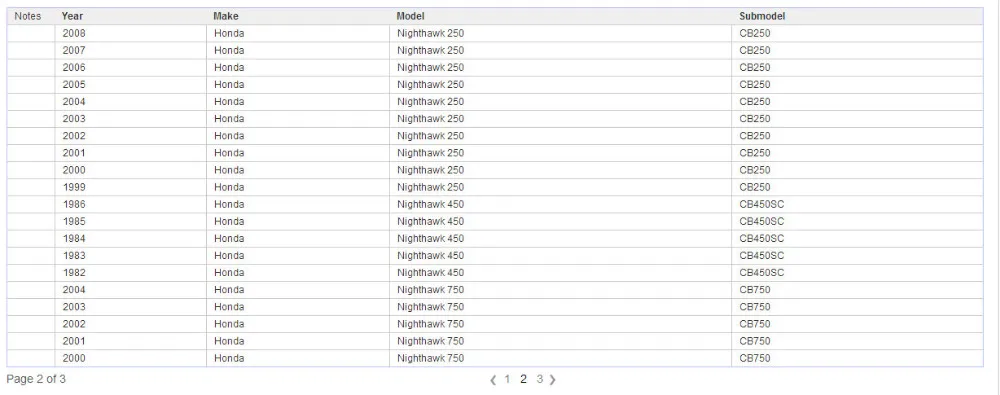
Task: Click Nighthawk 450 in the 1983 row
Action: click(x=430, y=256)
